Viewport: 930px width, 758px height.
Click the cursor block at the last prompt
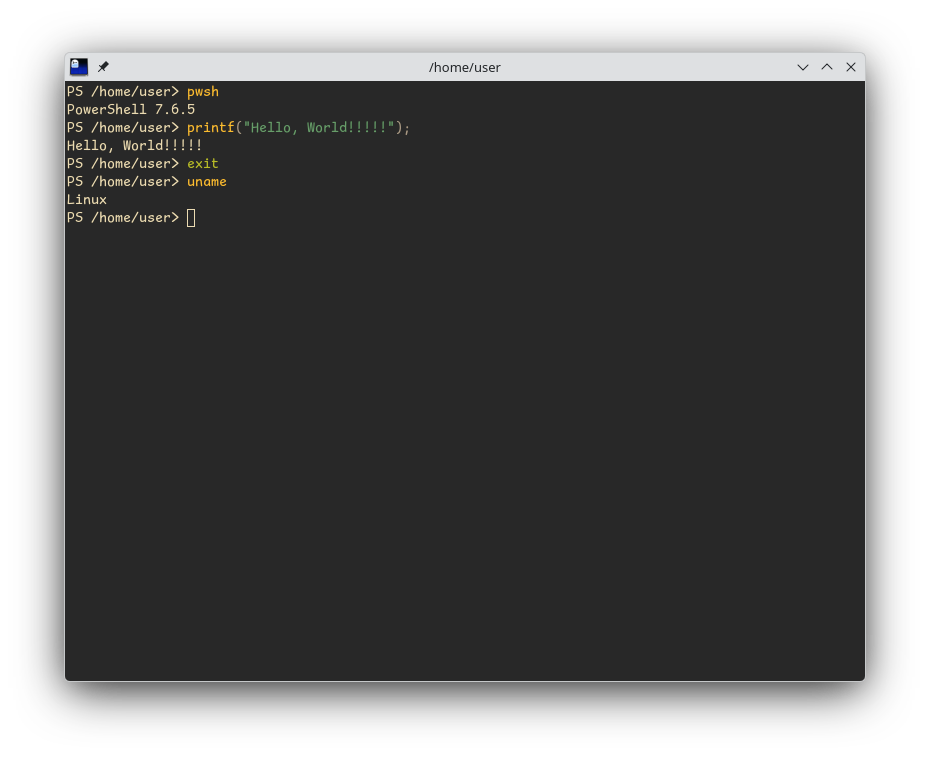coord(191,218)
